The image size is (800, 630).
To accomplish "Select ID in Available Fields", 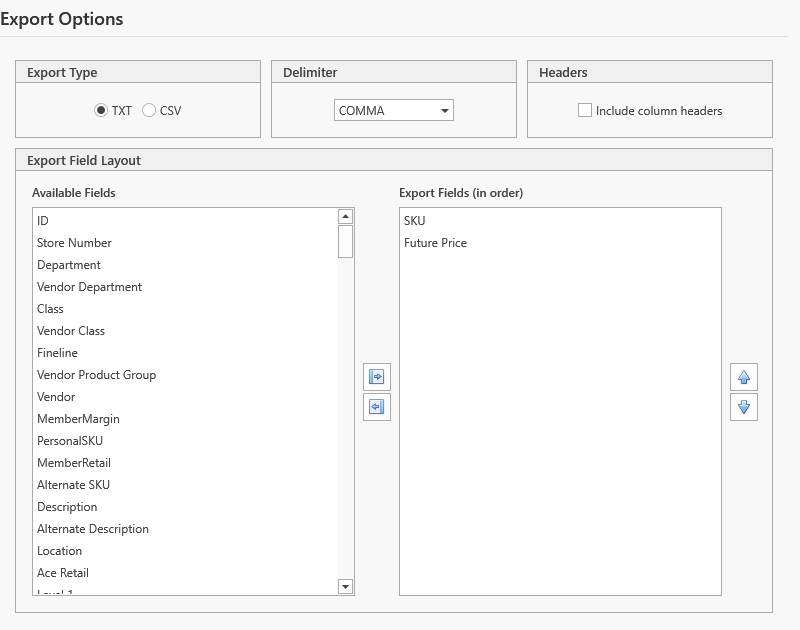I will click(x=184, y=220).
